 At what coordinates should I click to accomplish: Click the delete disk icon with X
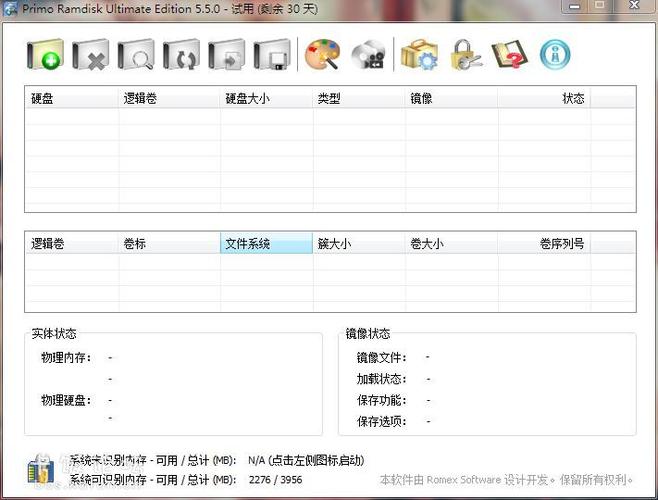pos(91,55)
